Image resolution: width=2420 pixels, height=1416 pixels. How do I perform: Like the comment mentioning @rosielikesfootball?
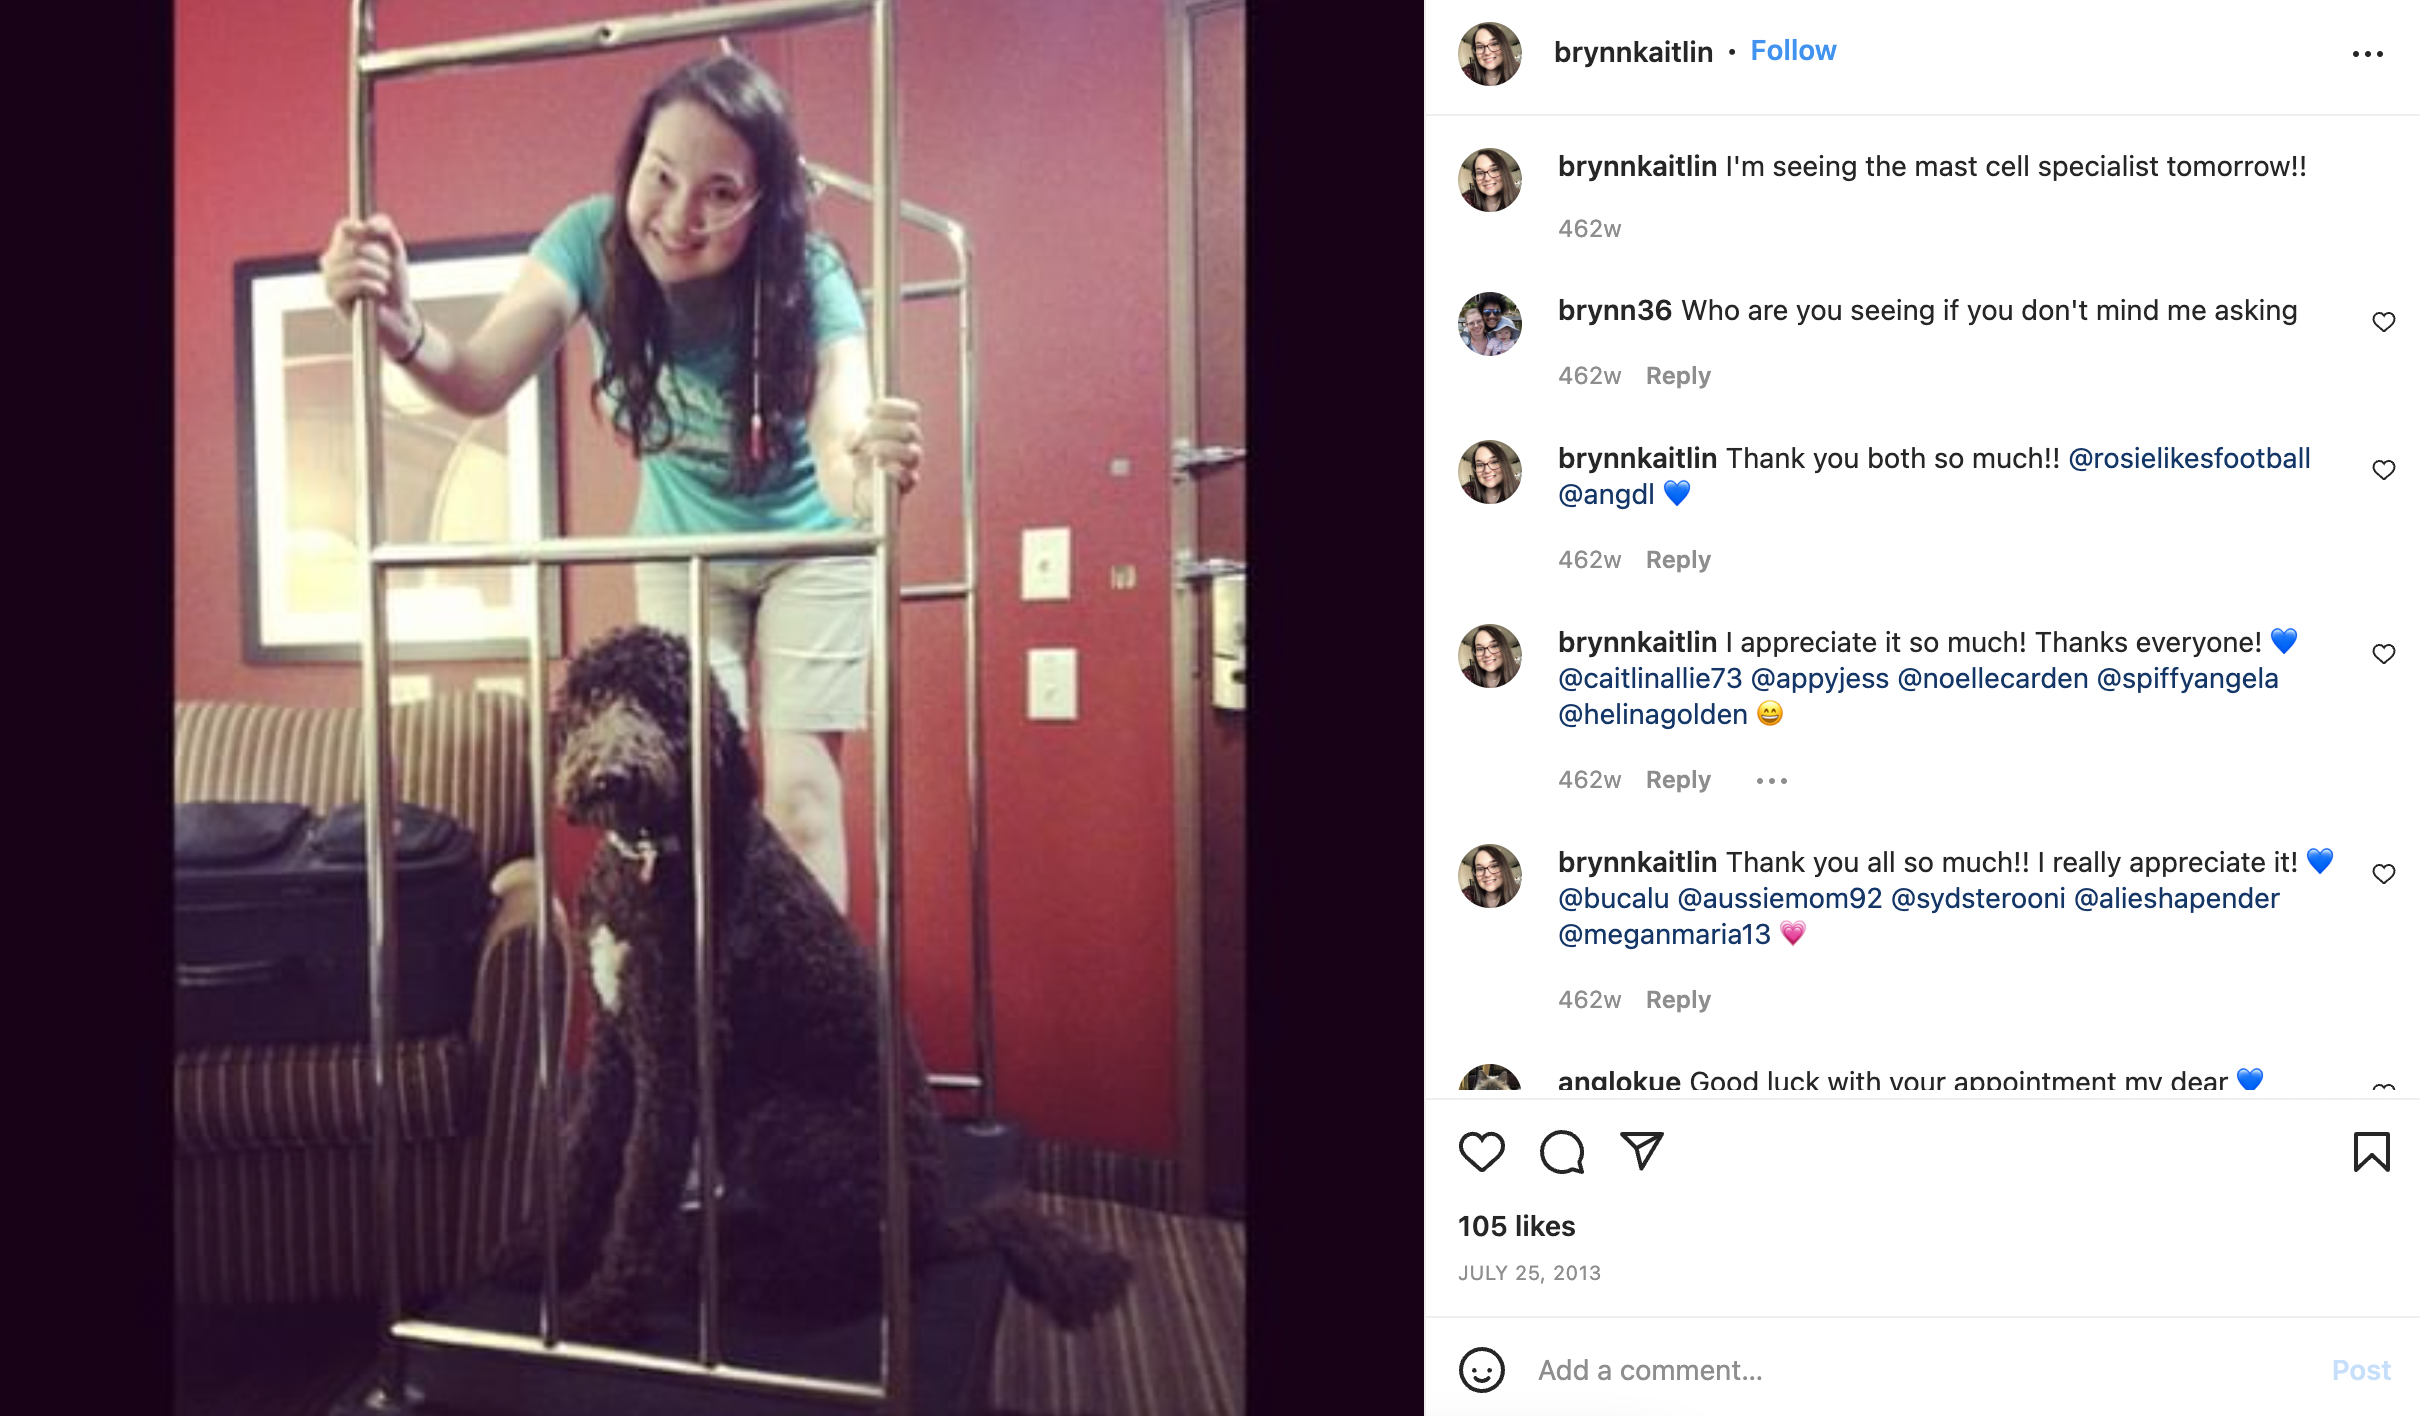(x=2383, y=470)
